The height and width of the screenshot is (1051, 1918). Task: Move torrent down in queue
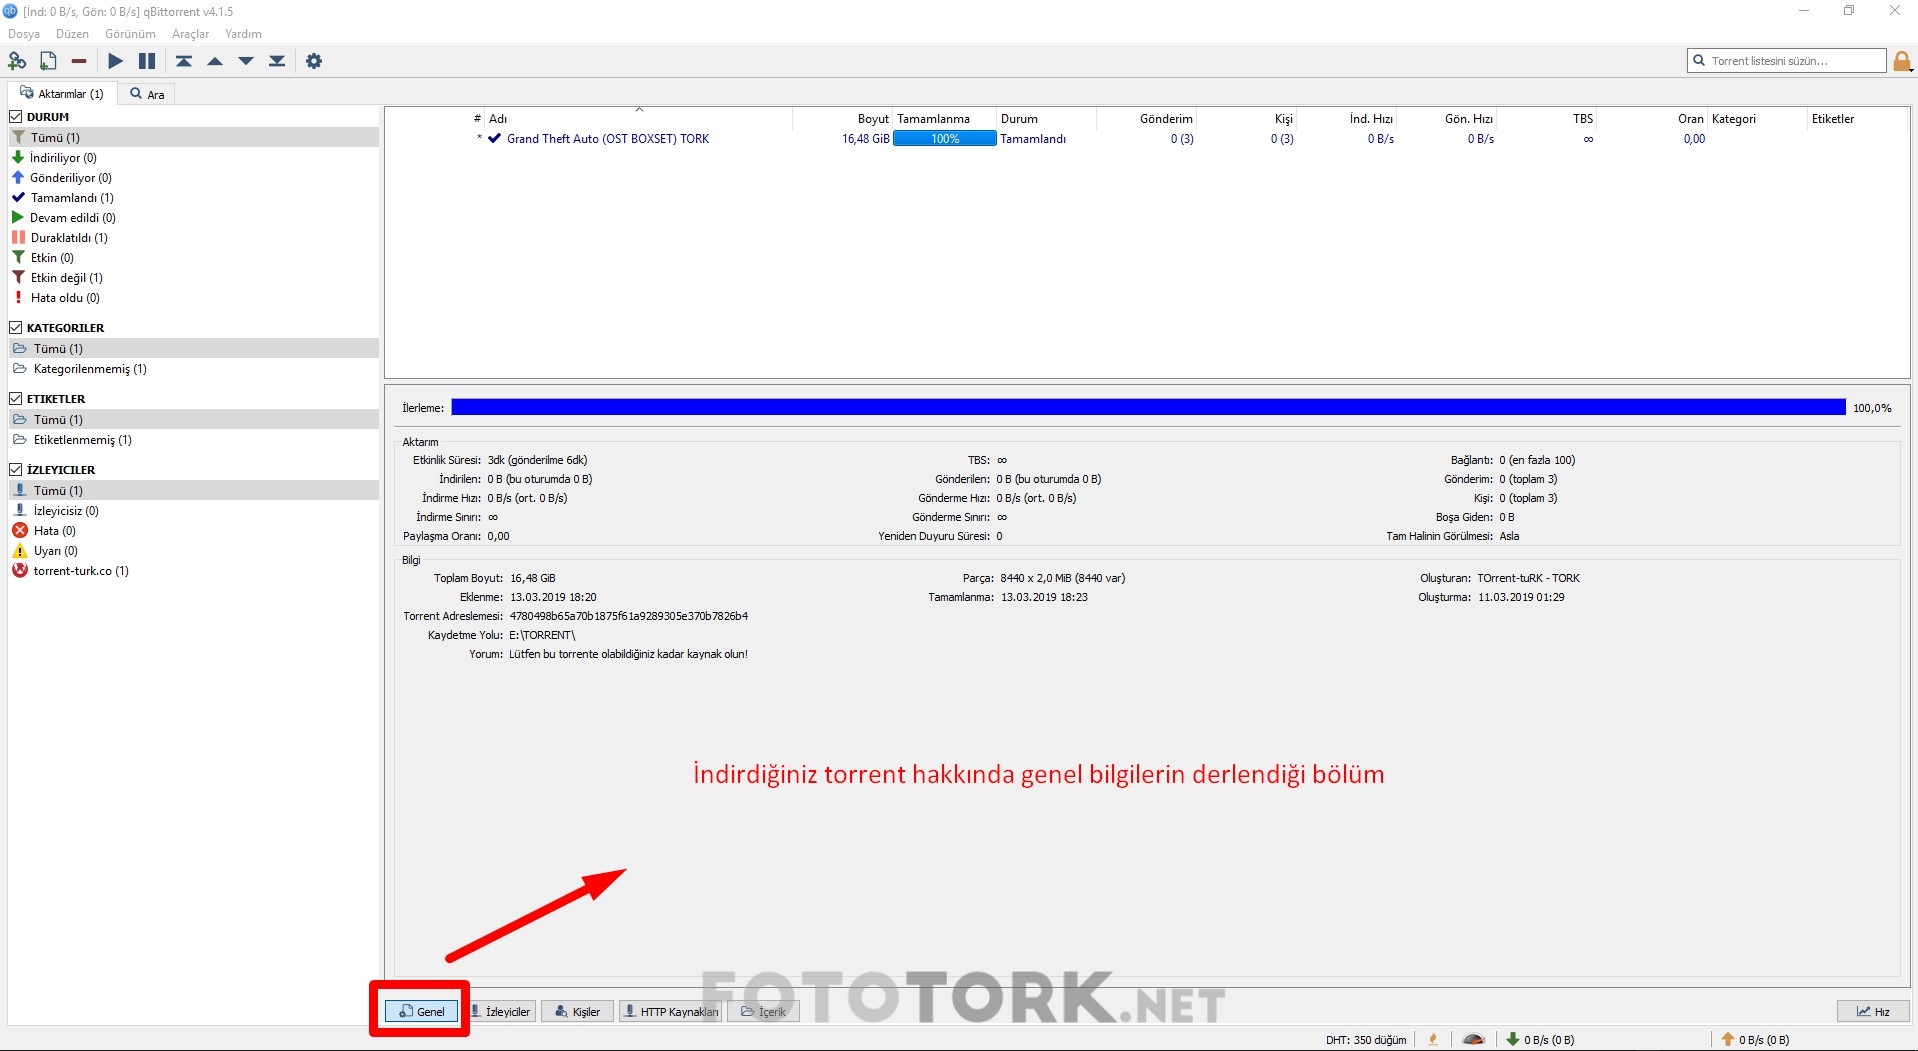click(x=246, y=61)
